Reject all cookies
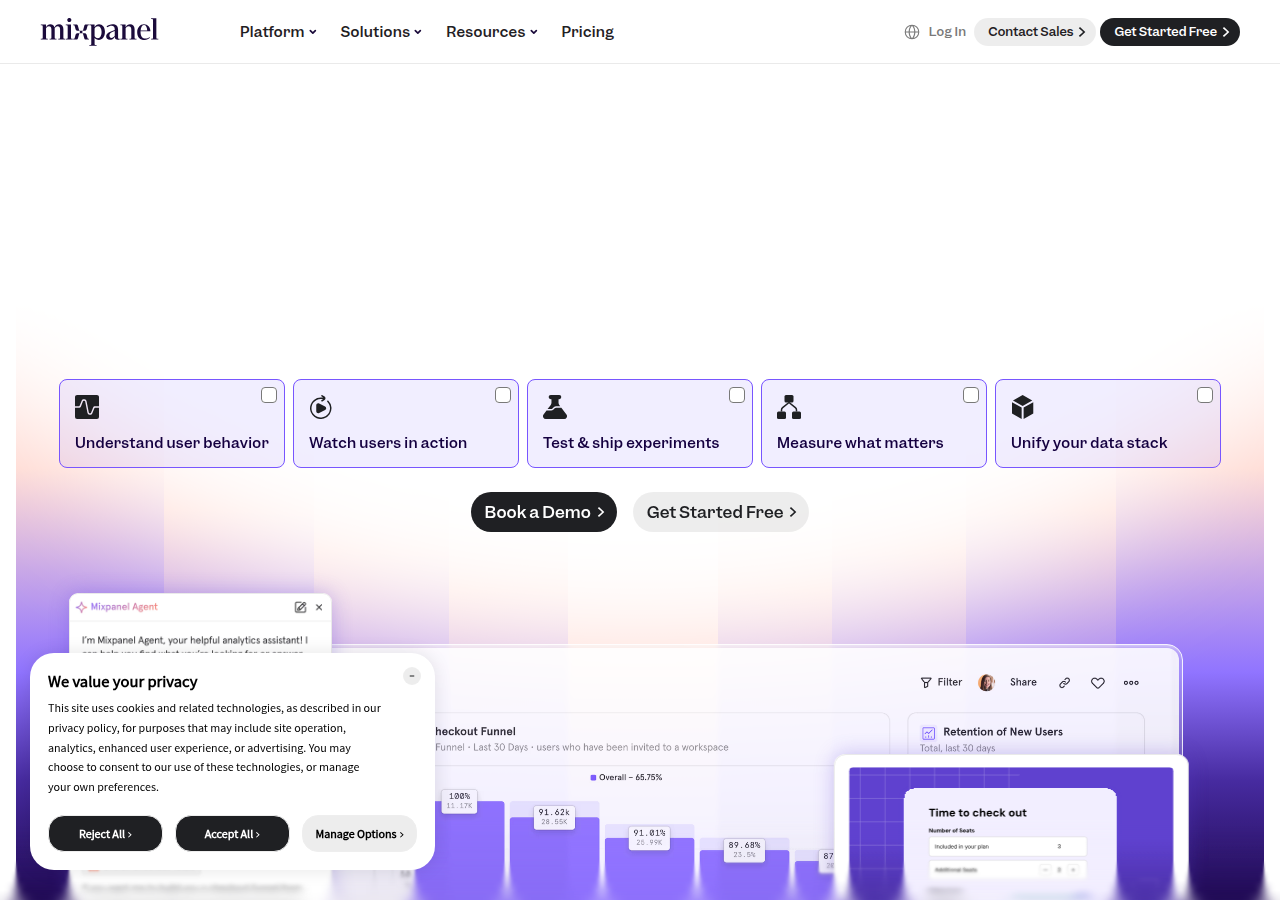The height and width of the screenshot is (900, 1280). click(x=105, y=834)
